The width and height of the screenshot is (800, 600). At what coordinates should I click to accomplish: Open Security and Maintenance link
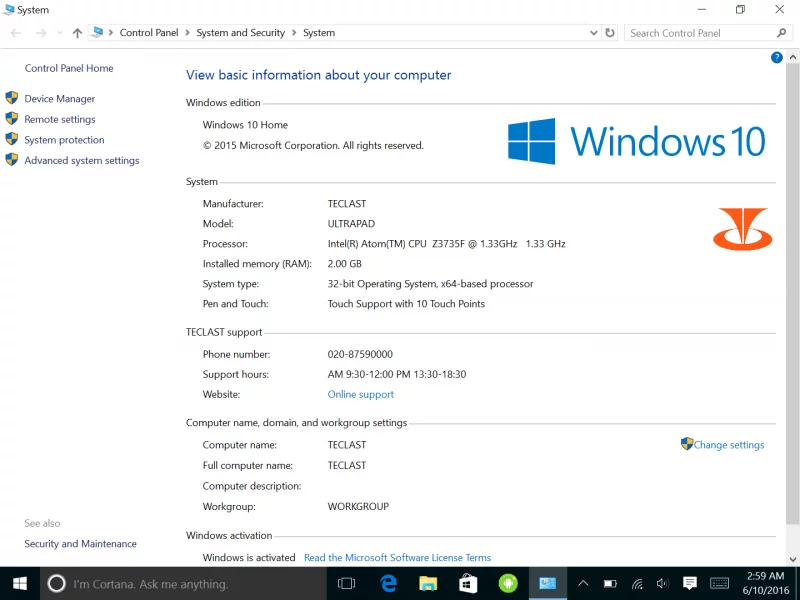(81, 544)
